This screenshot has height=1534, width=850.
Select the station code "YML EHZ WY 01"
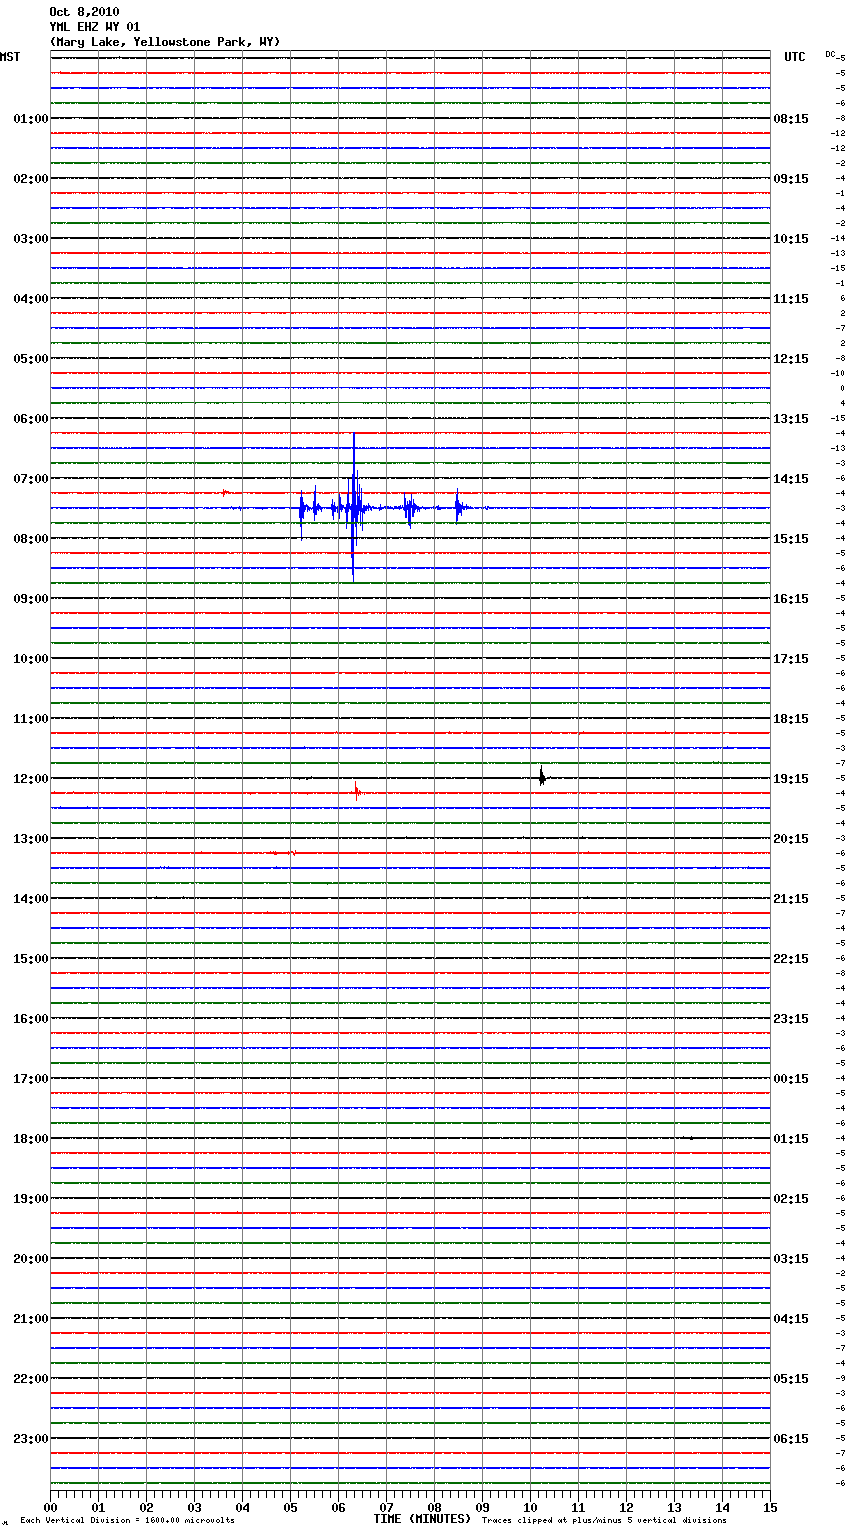click(95, 27)
